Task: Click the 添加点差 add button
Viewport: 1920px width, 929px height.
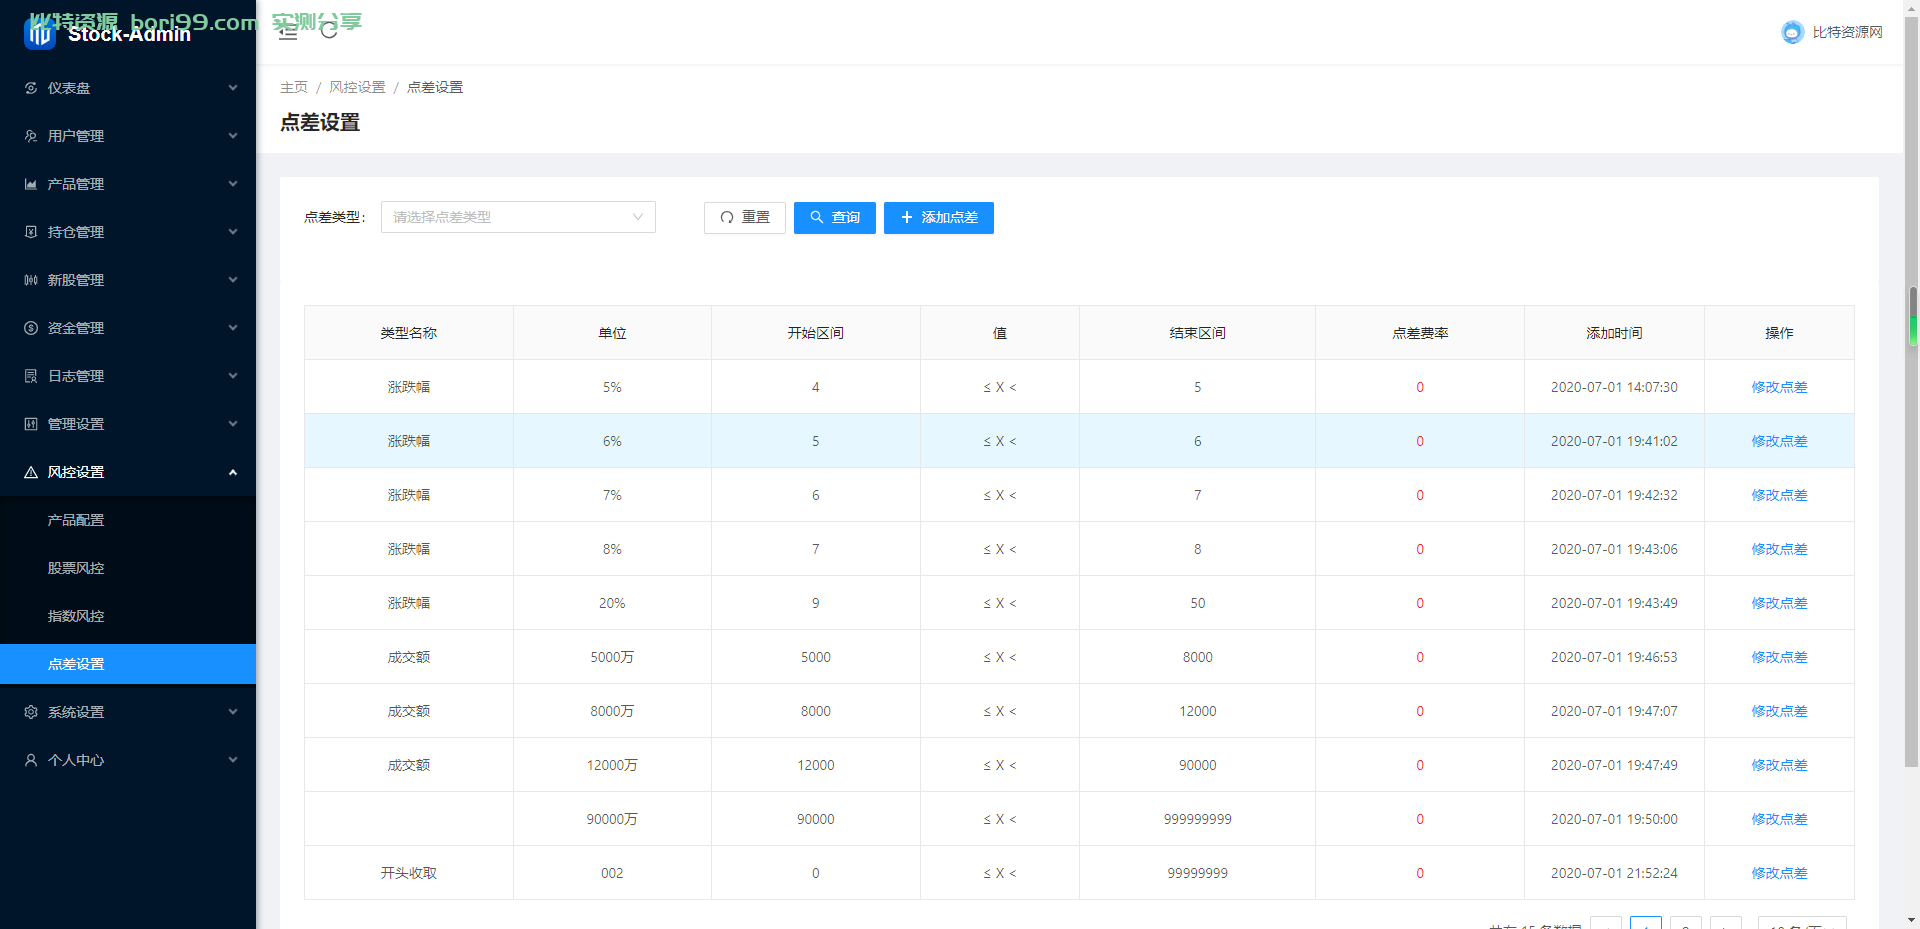Action: (939, 218)
